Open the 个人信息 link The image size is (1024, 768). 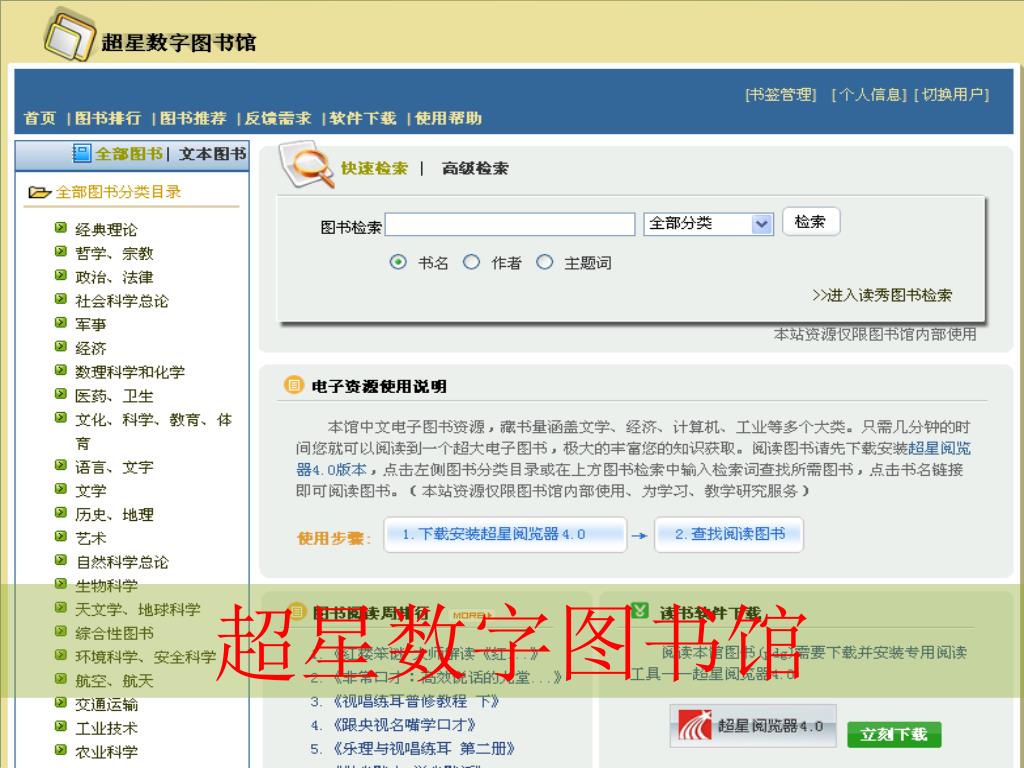[x=869, y=95]
